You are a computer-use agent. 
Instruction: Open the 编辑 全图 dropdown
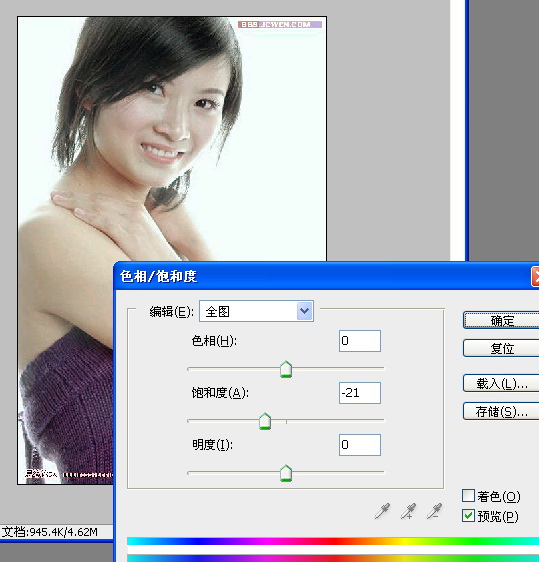pyautogui.click(x=257, y=311)
